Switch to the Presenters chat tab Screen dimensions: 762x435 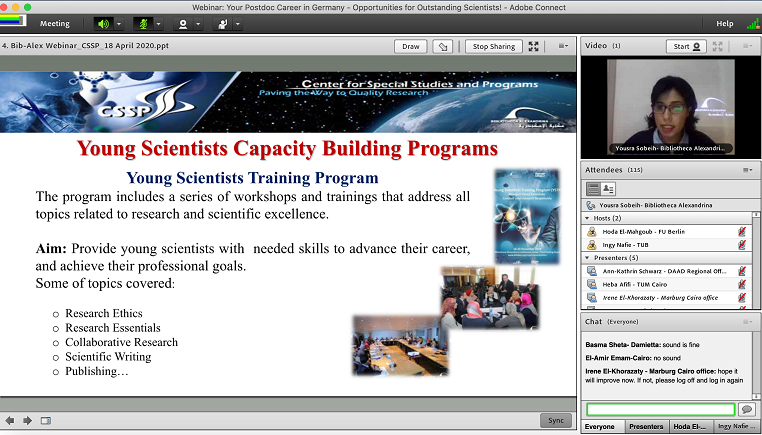[646, 426]
